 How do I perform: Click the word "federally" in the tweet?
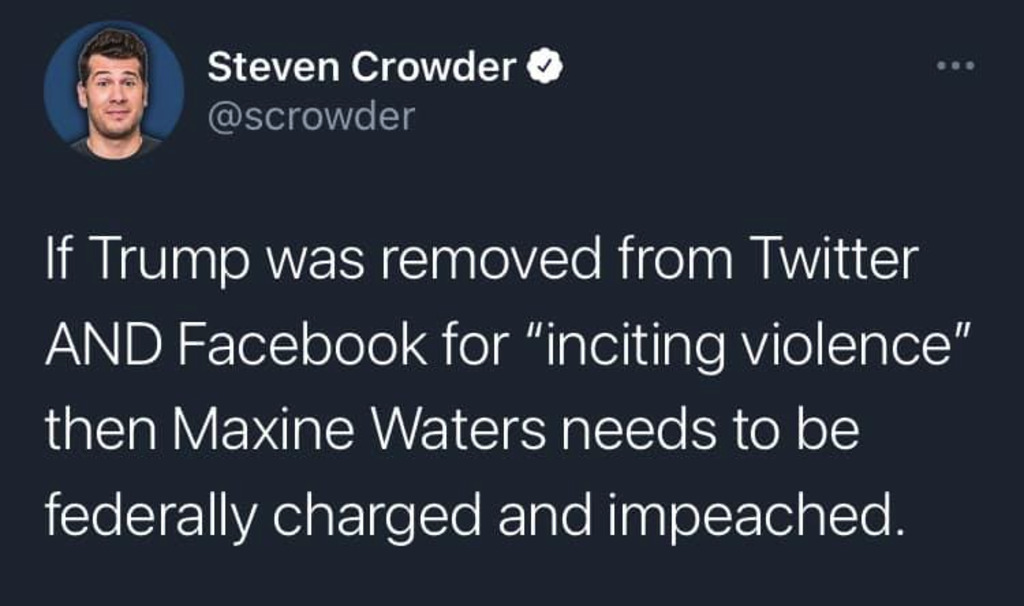[x=147, y=515]
